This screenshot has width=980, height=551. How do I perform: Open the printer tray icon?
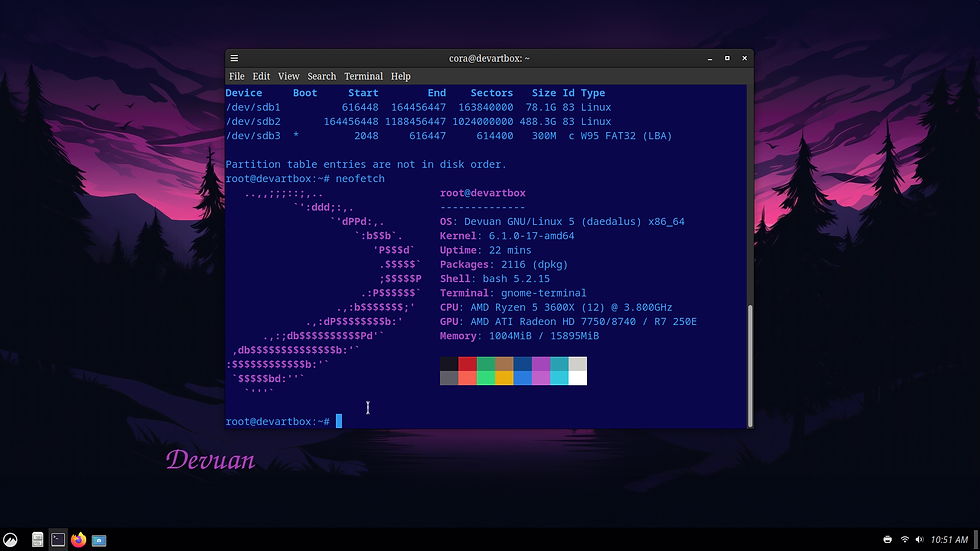tap(888, 540)
